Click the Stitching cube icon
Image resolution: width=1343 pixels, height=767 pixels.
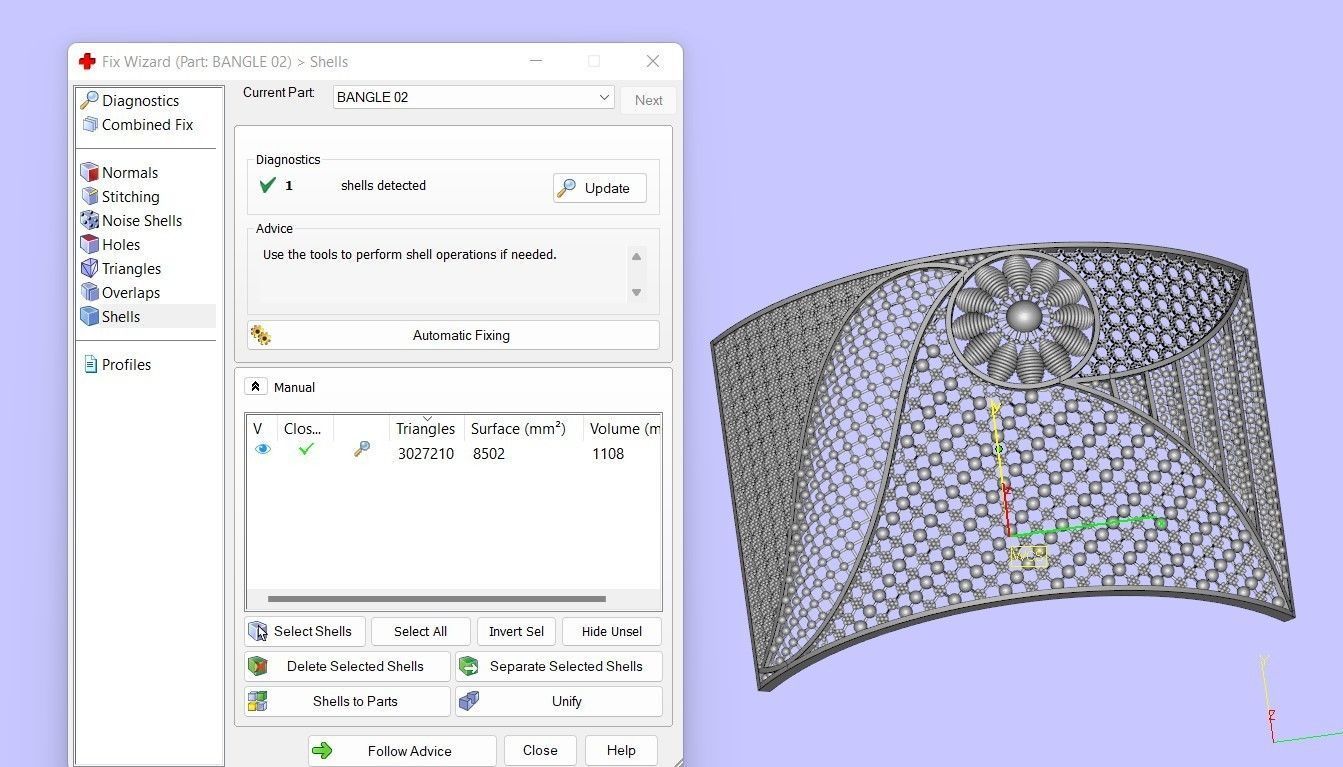pyautogui.click(x=90, y=197)
